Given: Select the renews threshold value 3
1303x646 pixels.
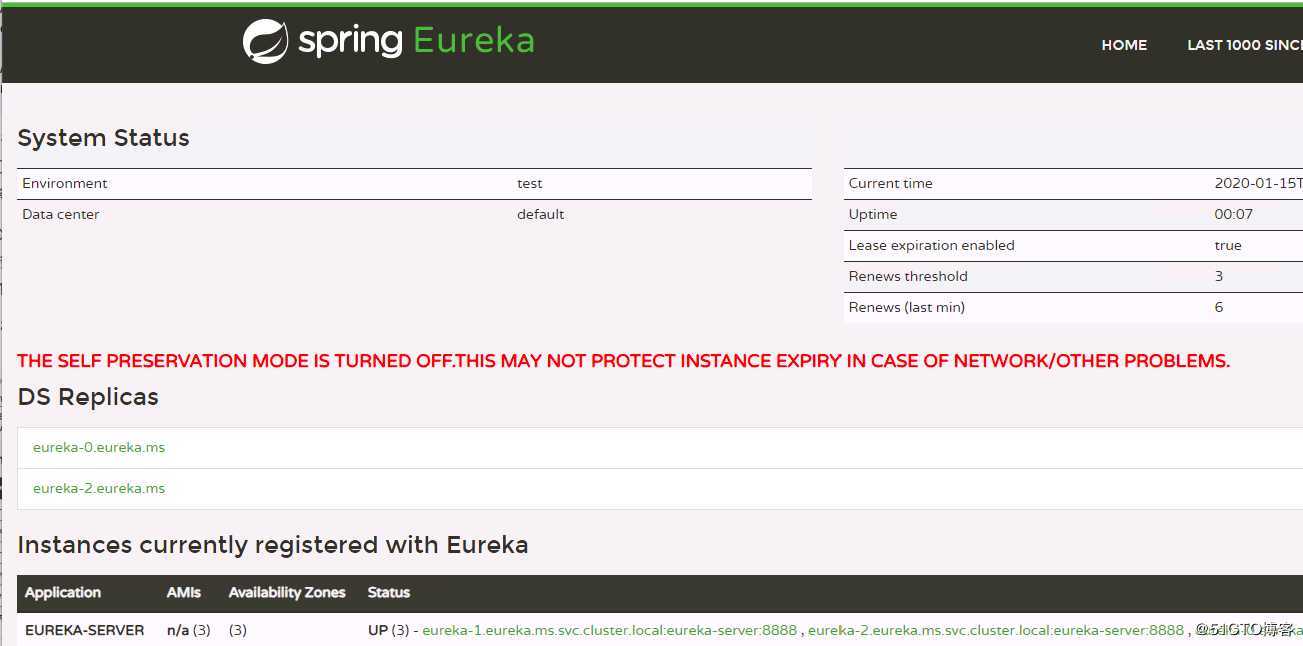Looking at the screenshot, I should [x=1219, y=276].
